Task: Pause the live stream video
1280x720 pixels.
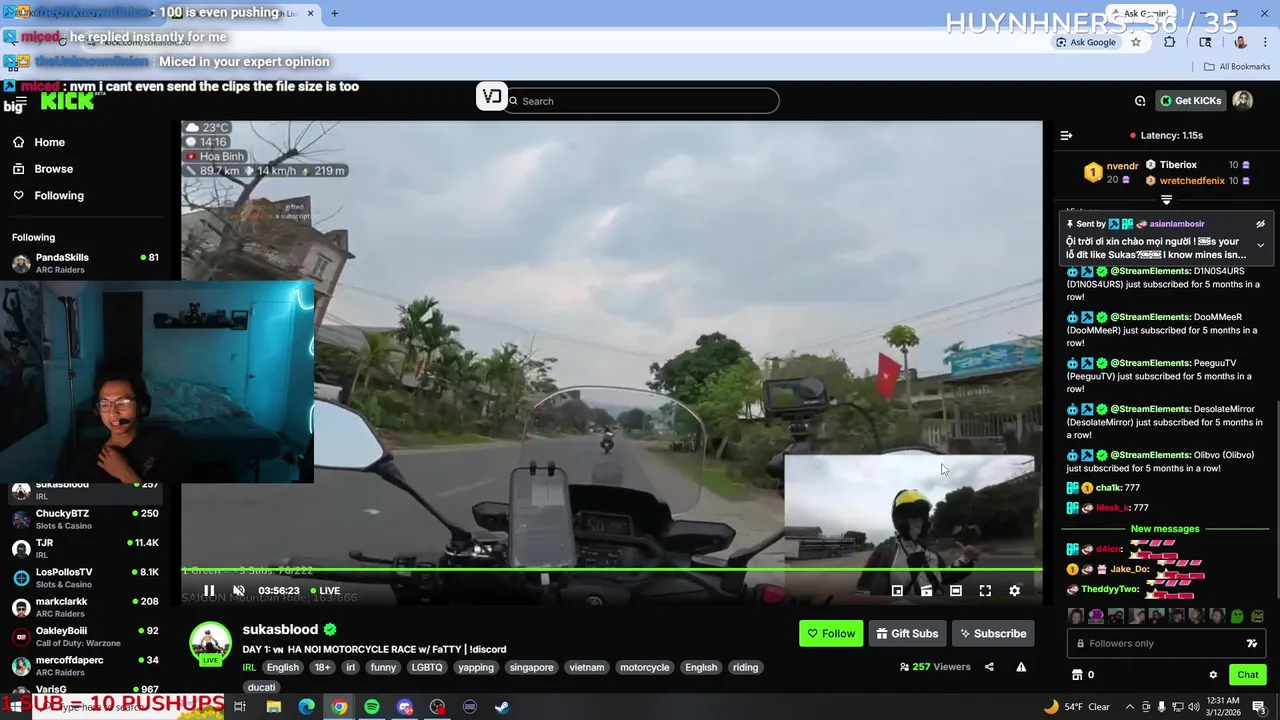Action: coord(209,591)
